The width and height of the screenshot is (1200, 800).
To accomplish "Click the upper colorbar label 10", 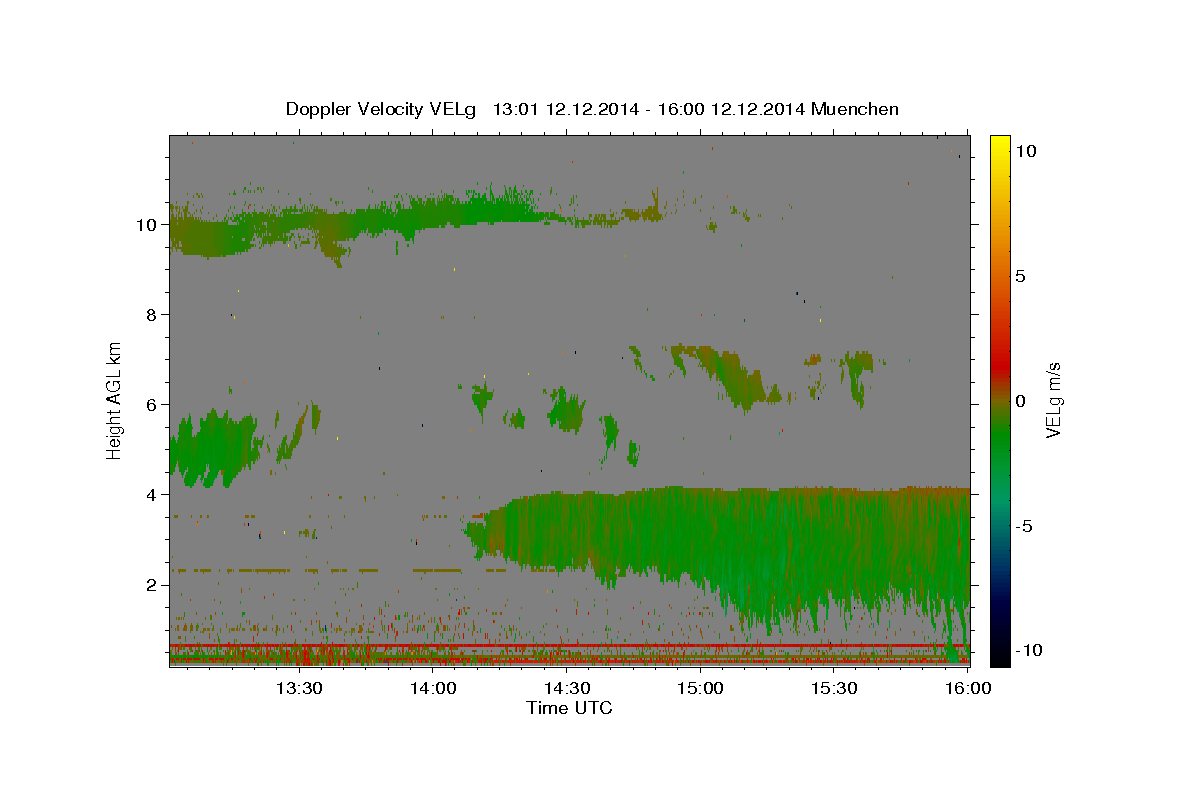I will pos(1025,151).
